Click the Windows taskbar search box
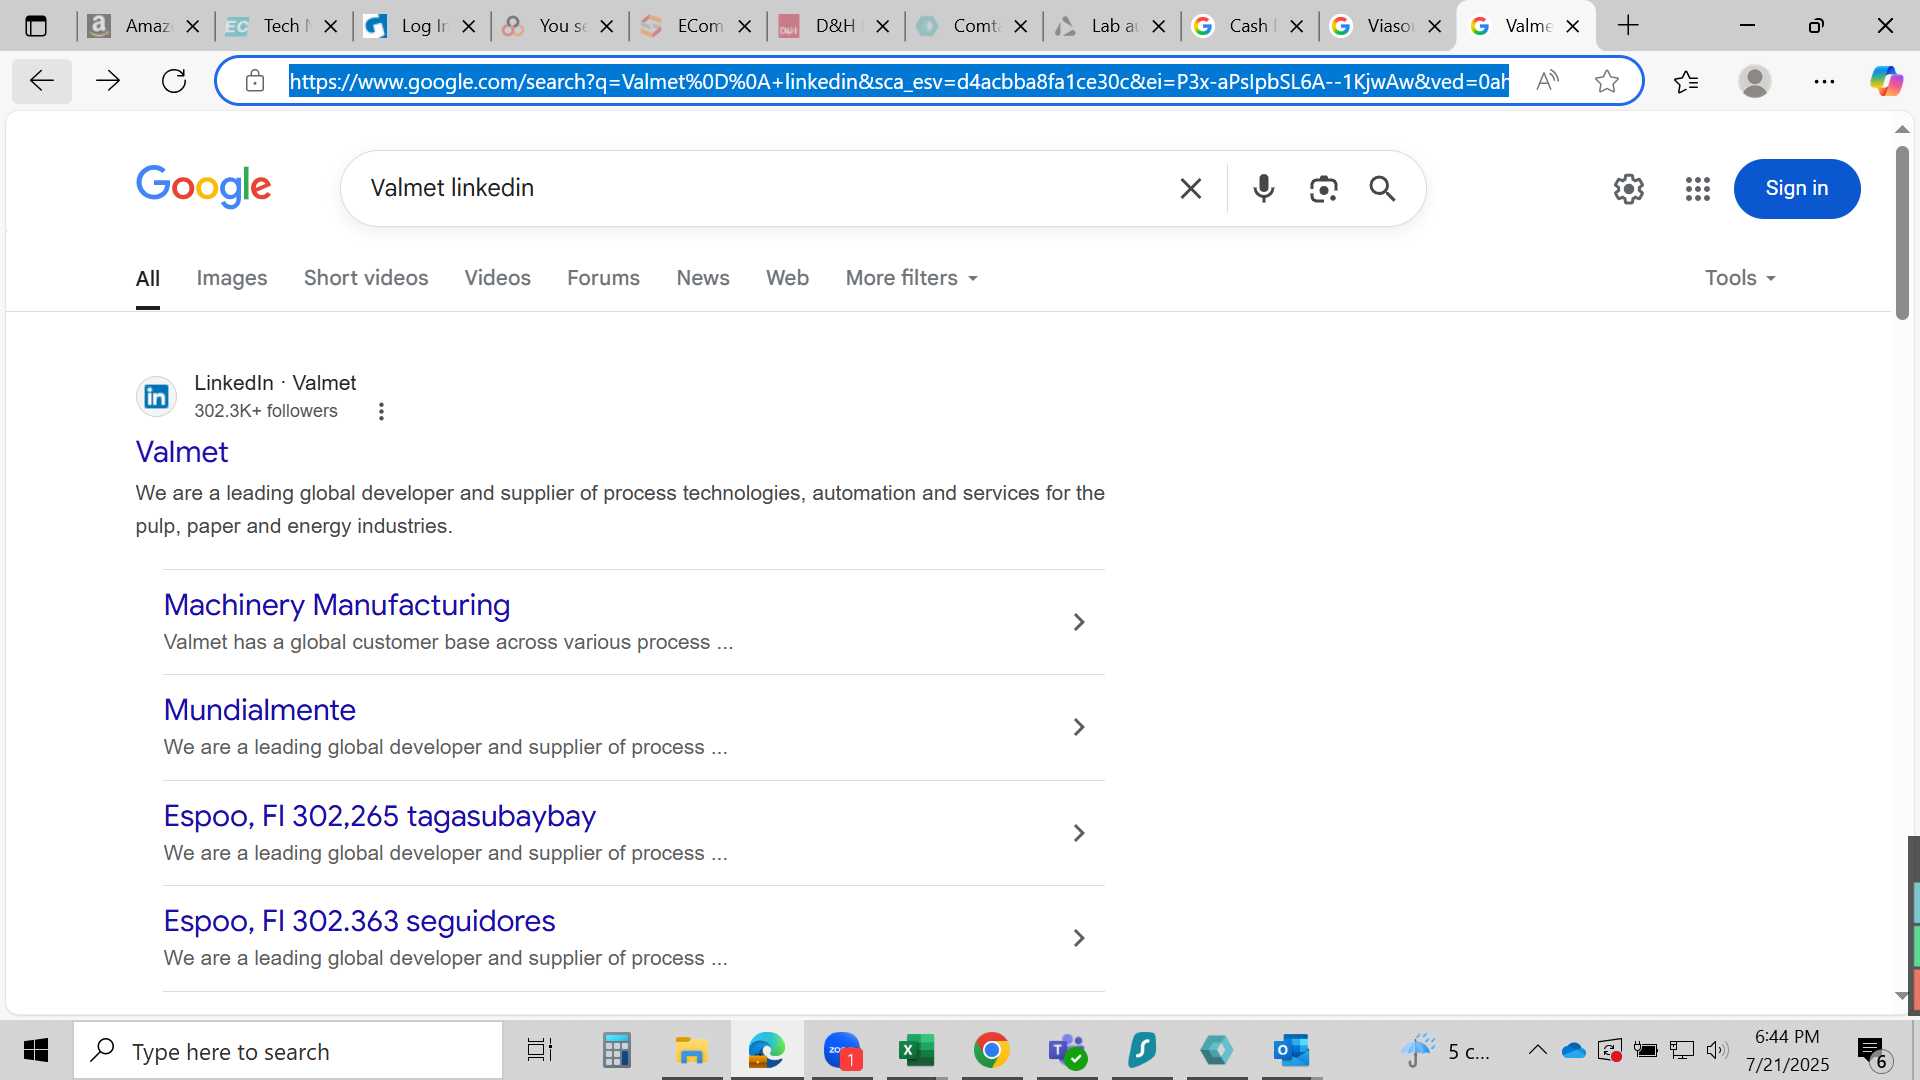This screenshot has height=1080, width=1920. click(288, 1050)
